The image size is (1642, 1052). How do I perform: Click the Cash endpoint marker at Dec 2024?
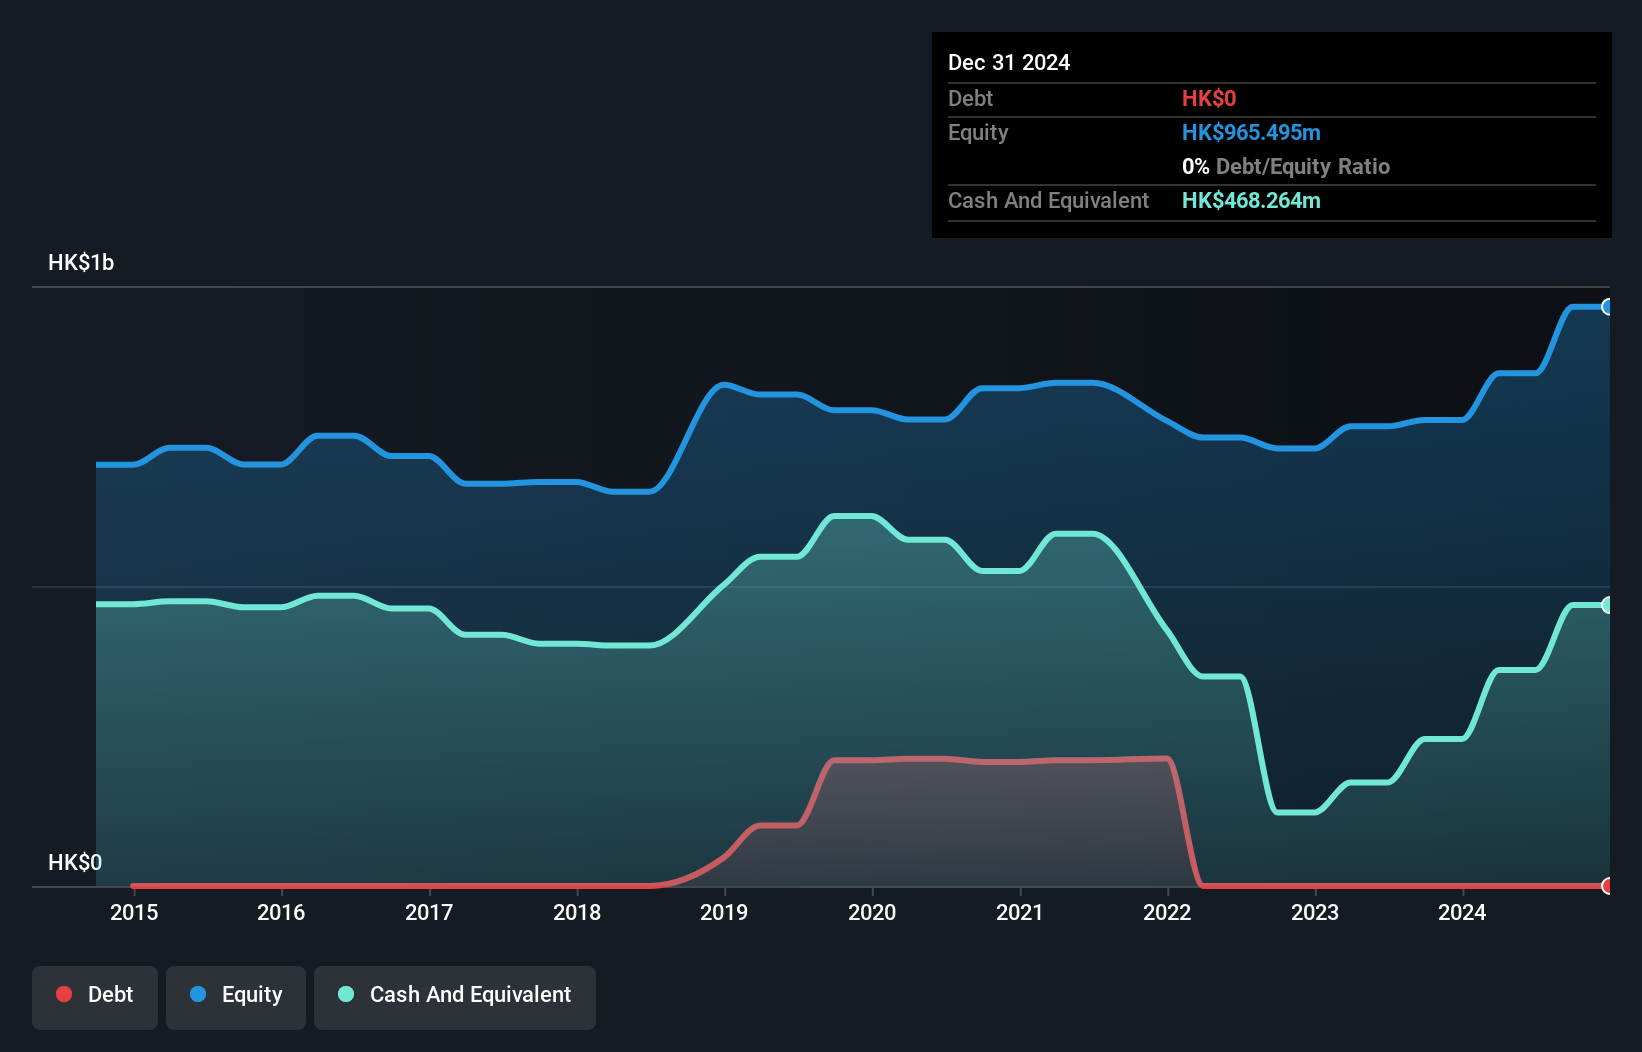pos(1607,605)
